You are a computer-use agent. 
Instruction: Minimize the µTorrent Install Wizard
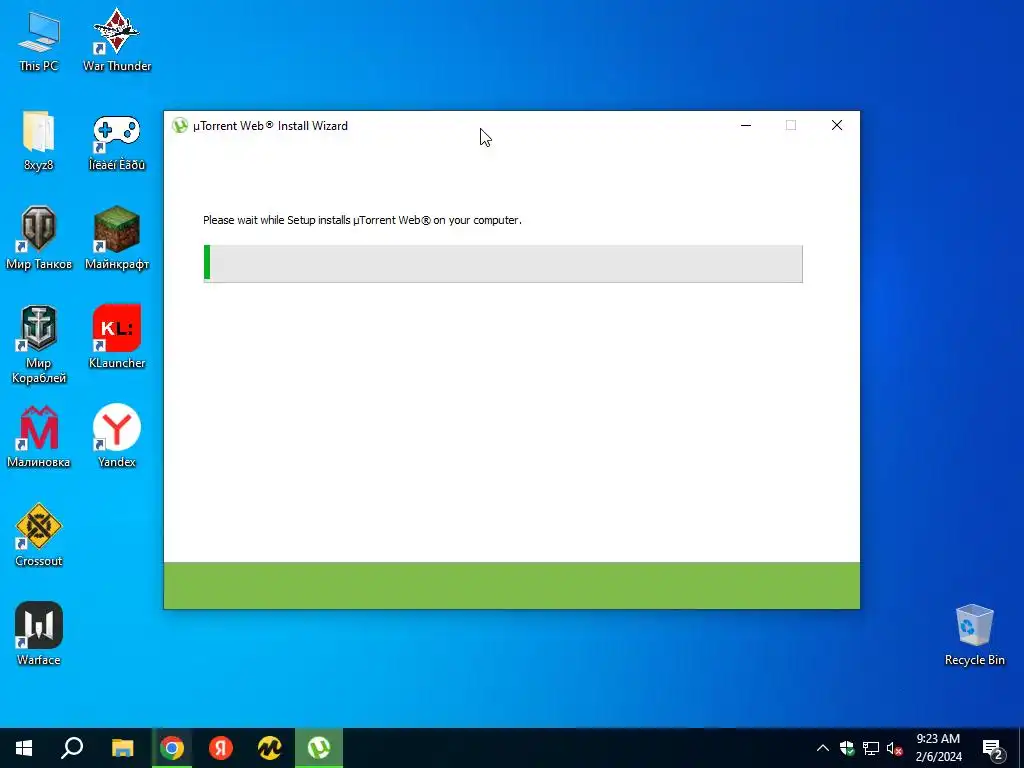746,125
